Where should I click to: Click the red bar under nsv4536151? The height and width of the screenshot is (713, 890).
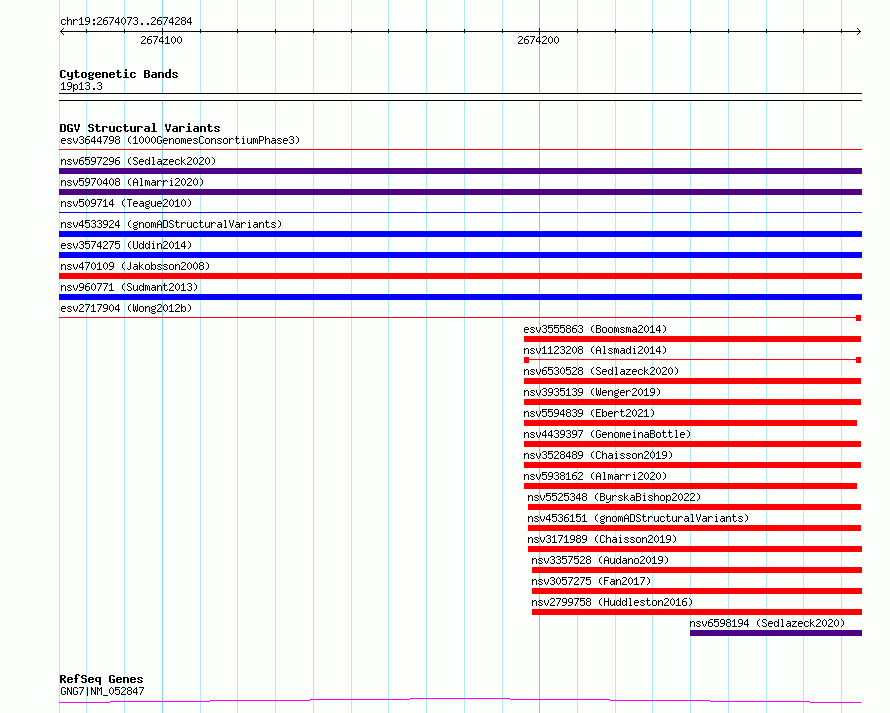[694, 528]
